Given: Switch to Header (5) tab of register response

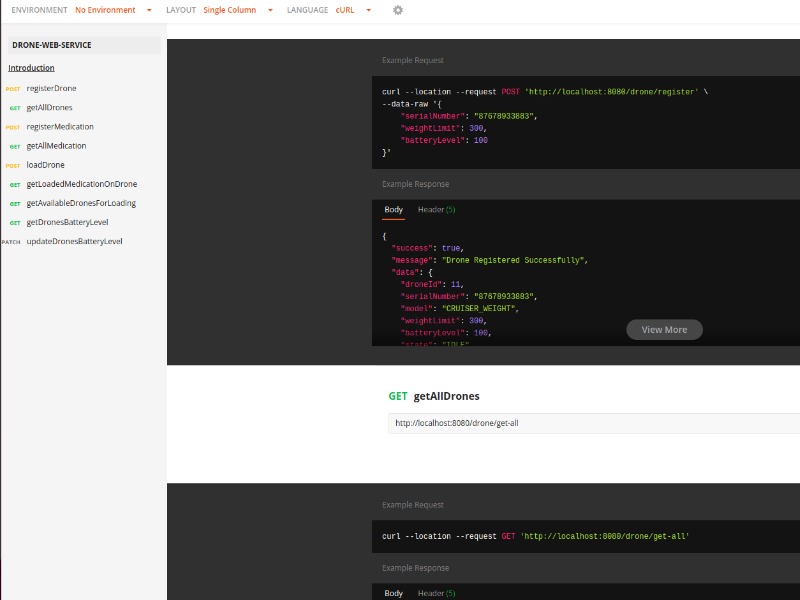Looking at the screenshot, I should click(436, 210).
